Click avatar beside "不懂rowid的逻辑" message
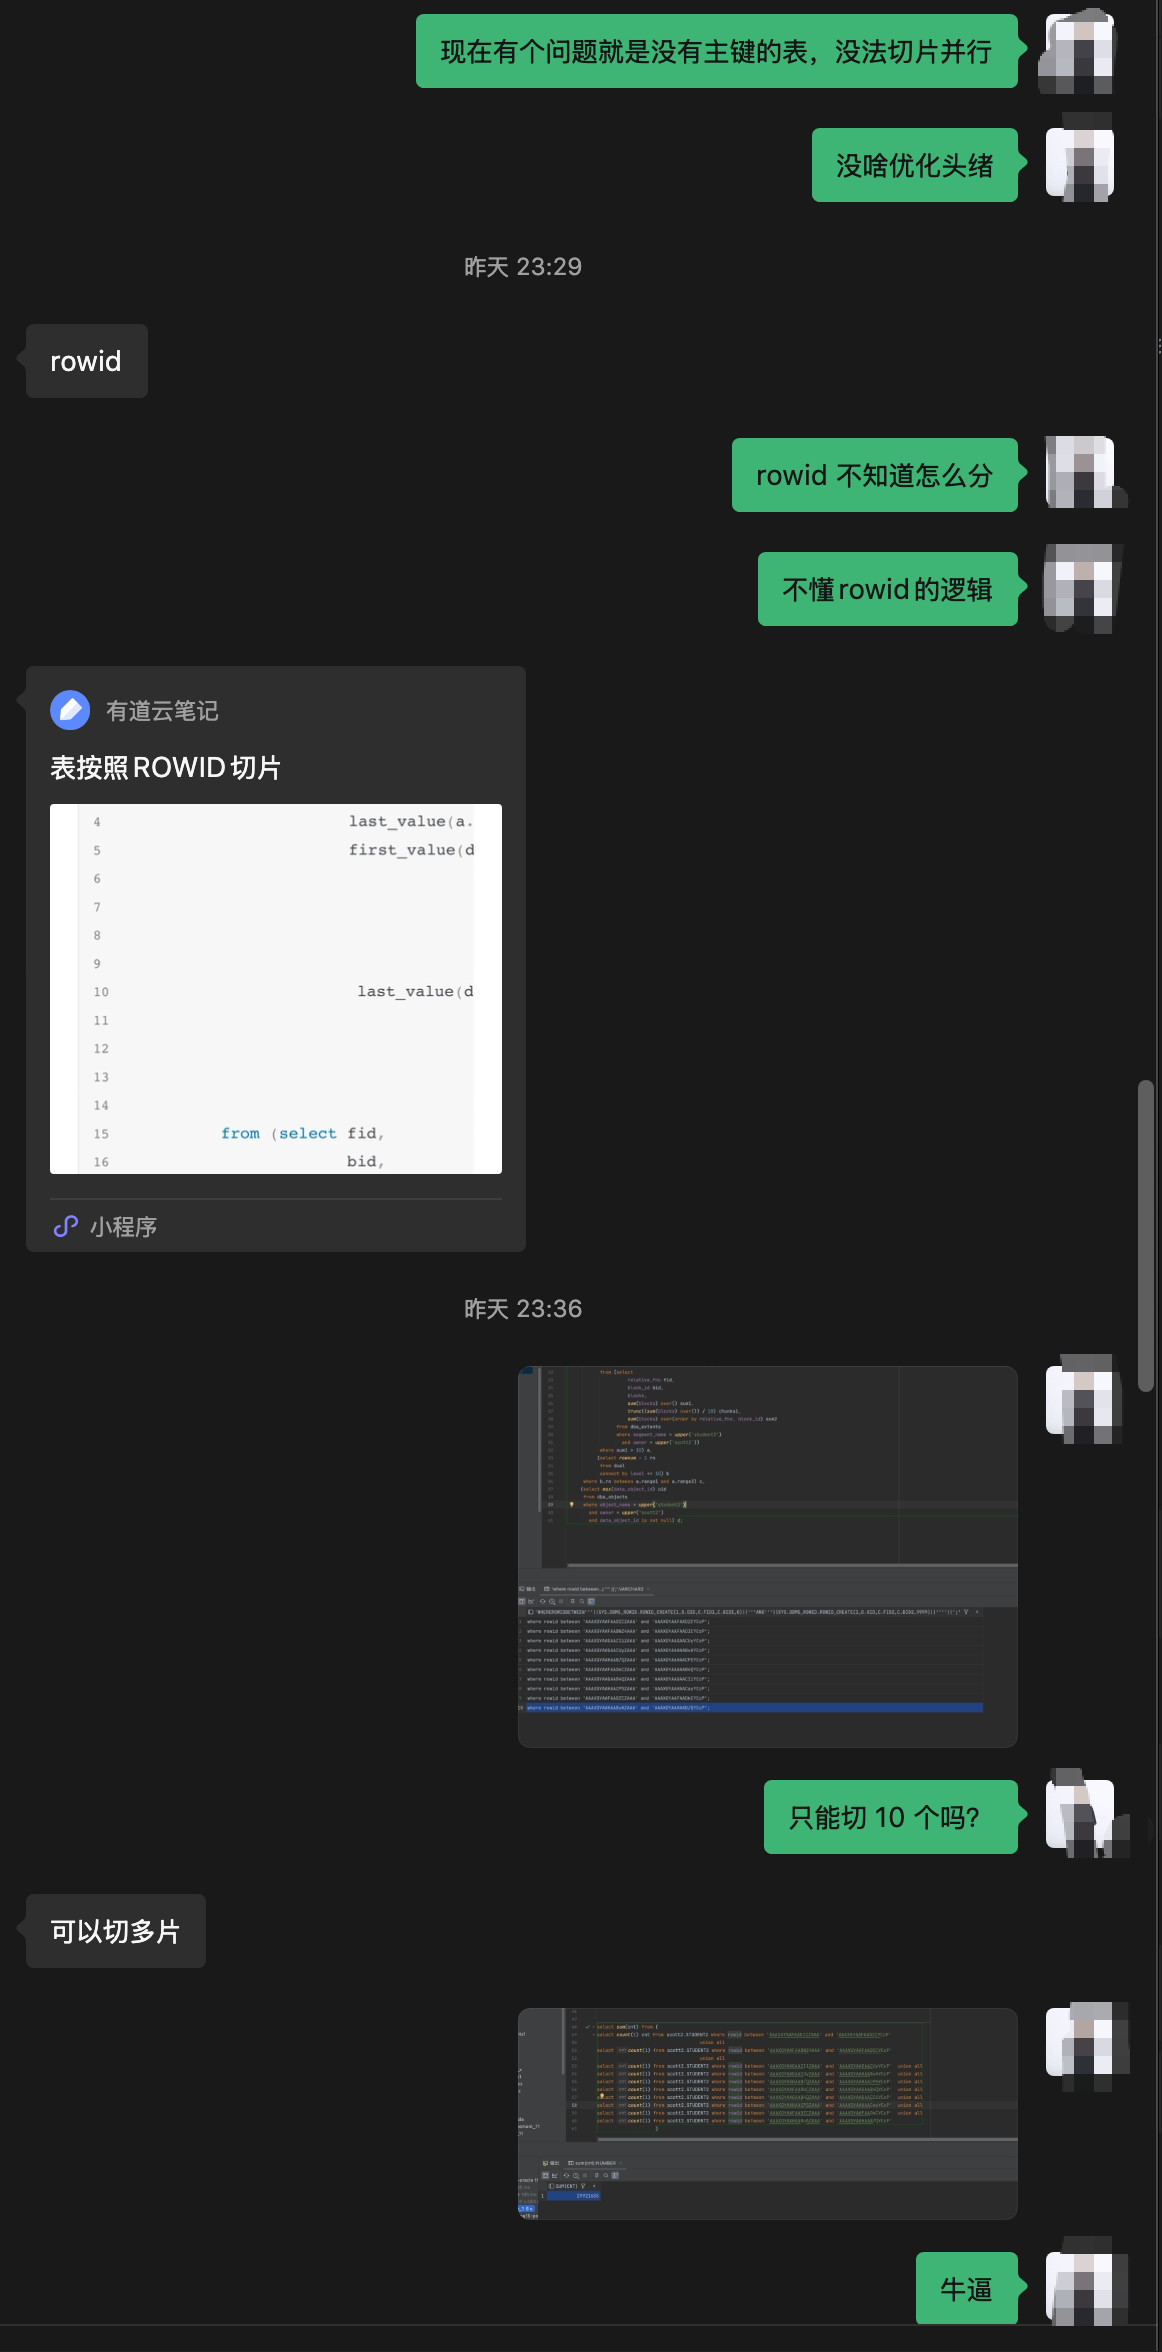Image resolution: width=1162 pixels, height=2352 pixels. [1079, 588]
